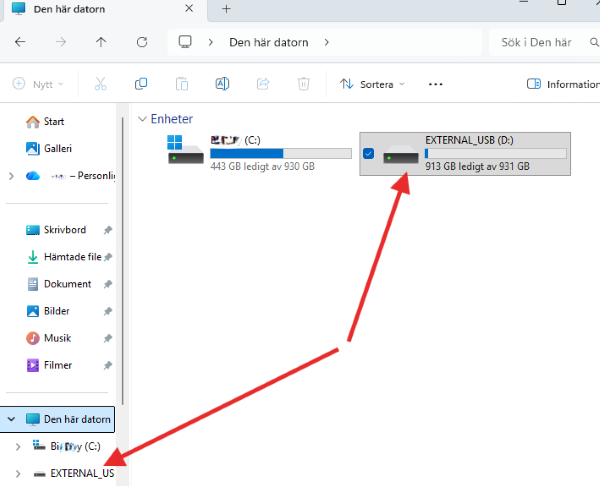Click the pin icon next to Skrivbord
Screen dimensions: 600x488
(108, 230)
